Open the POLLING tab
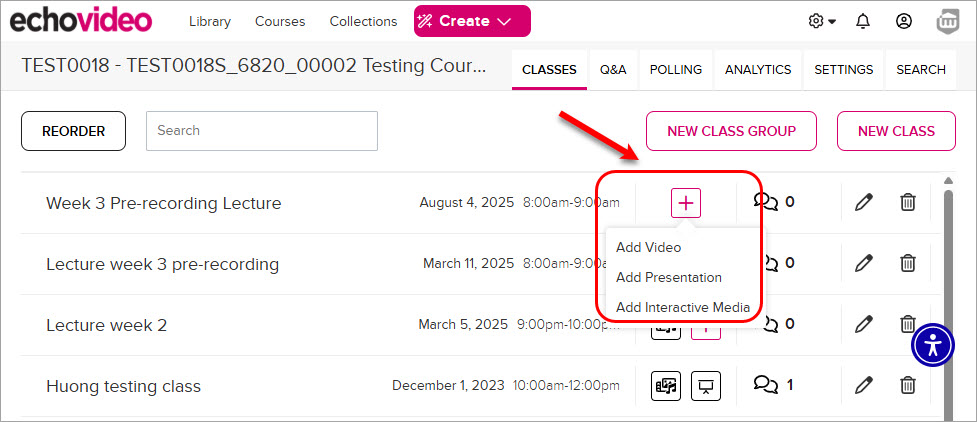 (x=675, y=70)
